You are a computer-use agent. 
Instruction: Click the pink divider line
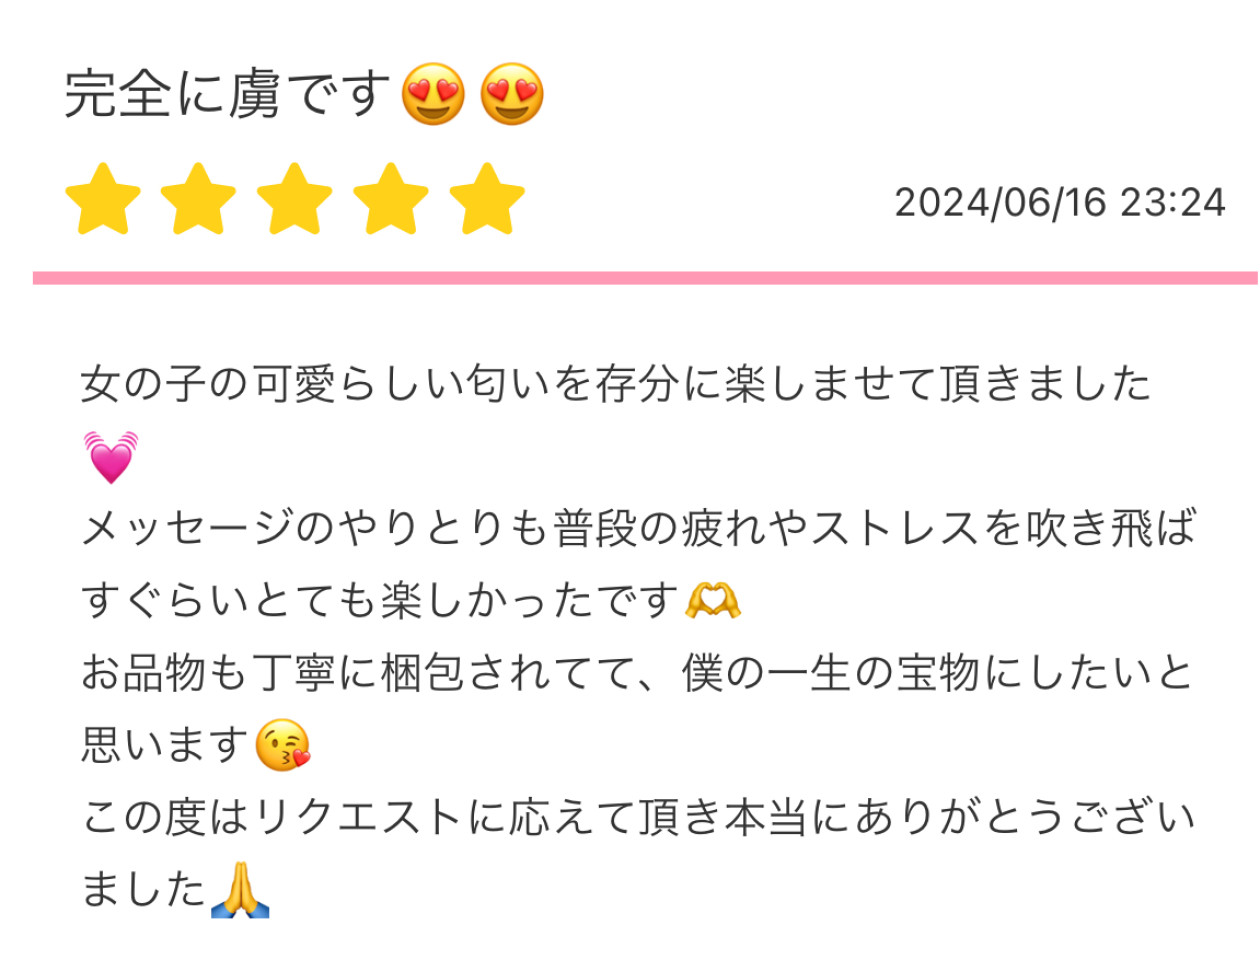(x=645, y=278)
